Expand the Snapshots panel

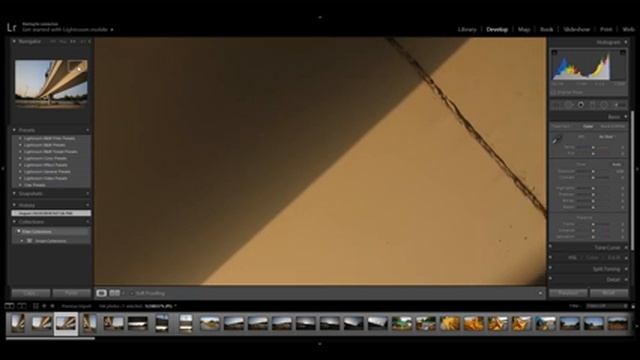click(x=14, y=193)
